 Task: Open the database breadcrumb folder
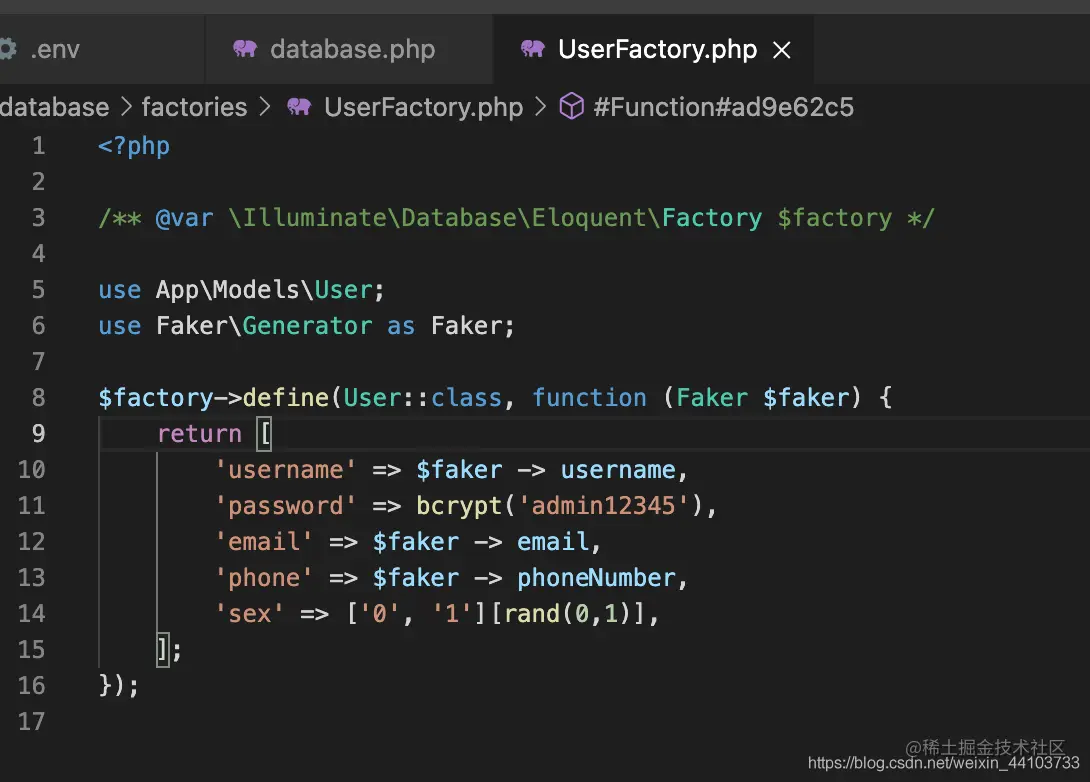point(54,107)
